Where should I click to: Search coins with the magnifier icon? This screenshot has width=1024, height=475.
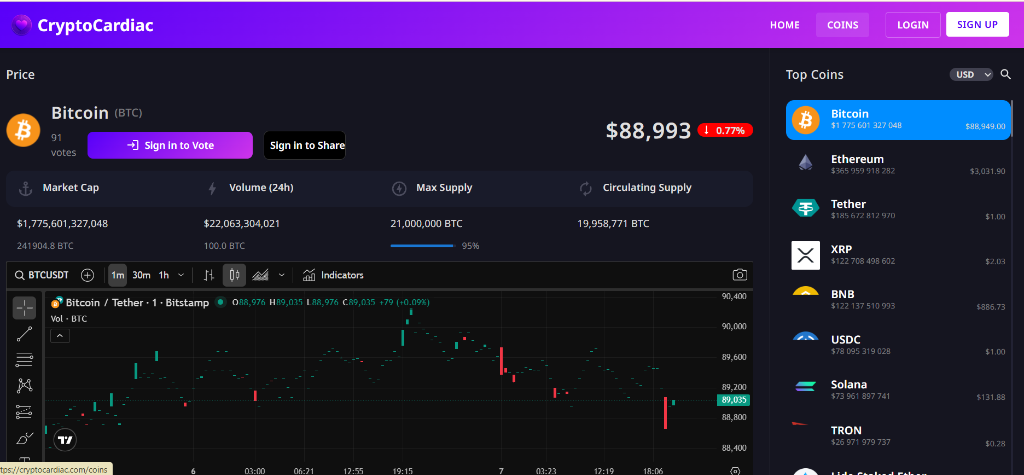coord(1006,74)
